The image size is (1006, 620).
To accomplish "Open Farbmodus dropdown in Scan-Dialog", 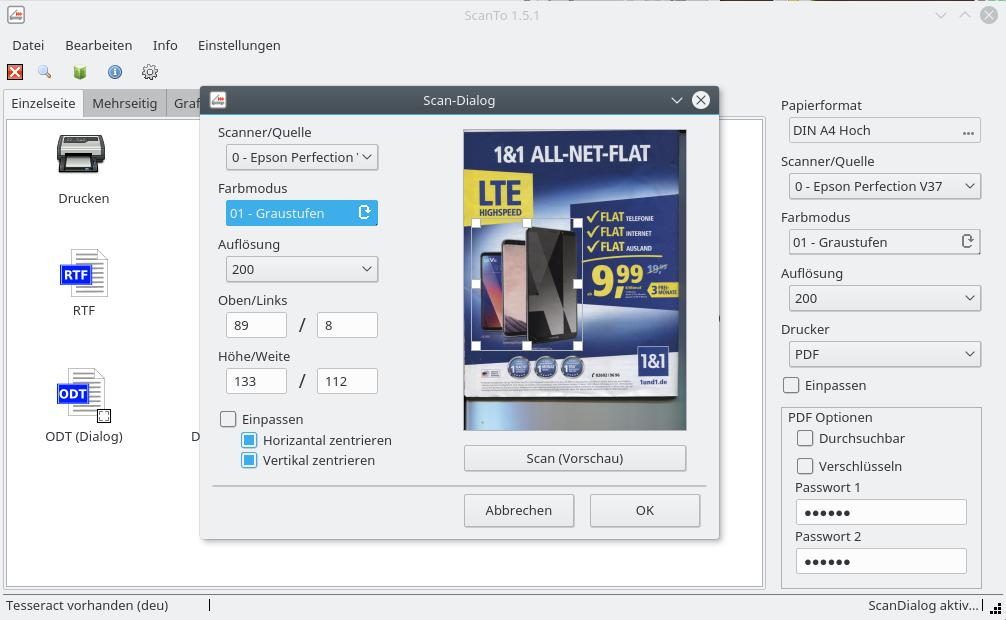I will 302,213.
